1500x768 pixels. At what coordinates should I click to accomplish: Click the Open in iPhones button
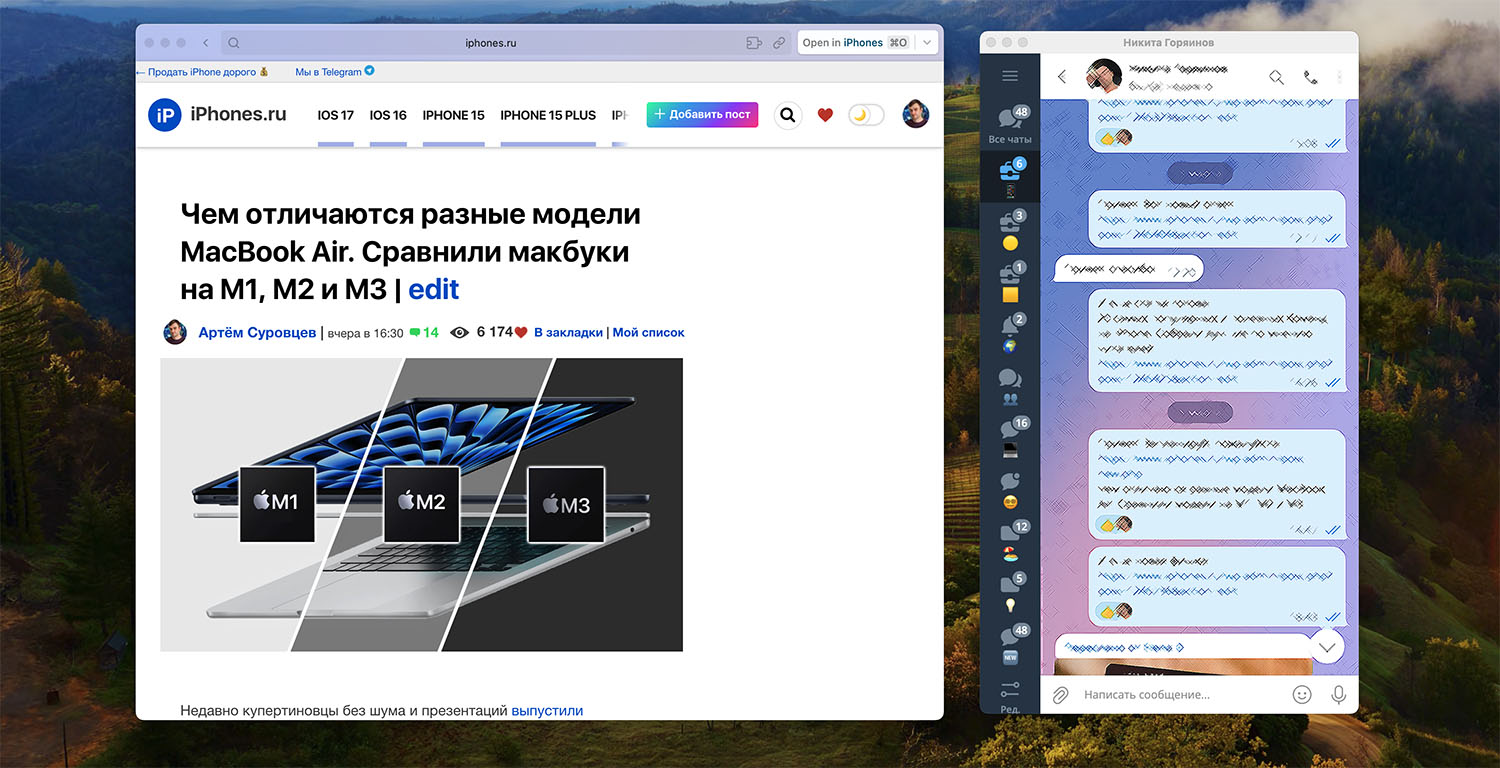click(x=855, y=43)
